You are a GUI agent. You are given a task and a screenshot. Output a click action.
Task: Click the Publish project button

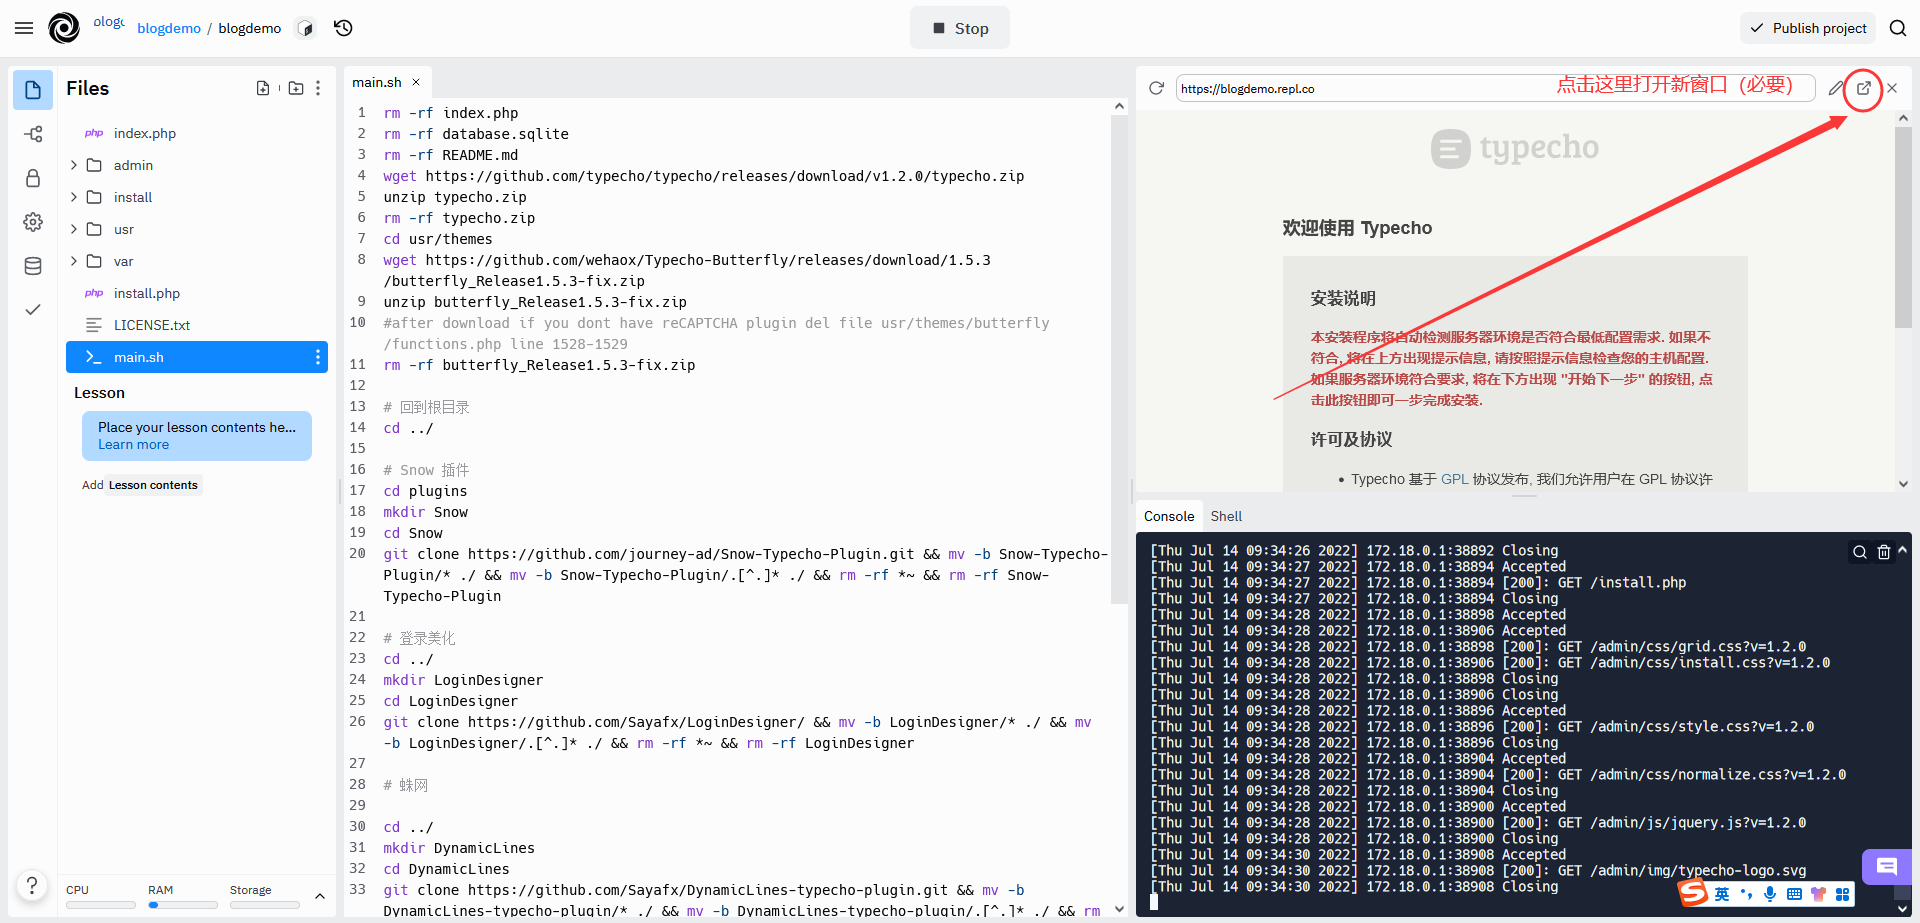pyautogui.click(x=1809, y=28)
